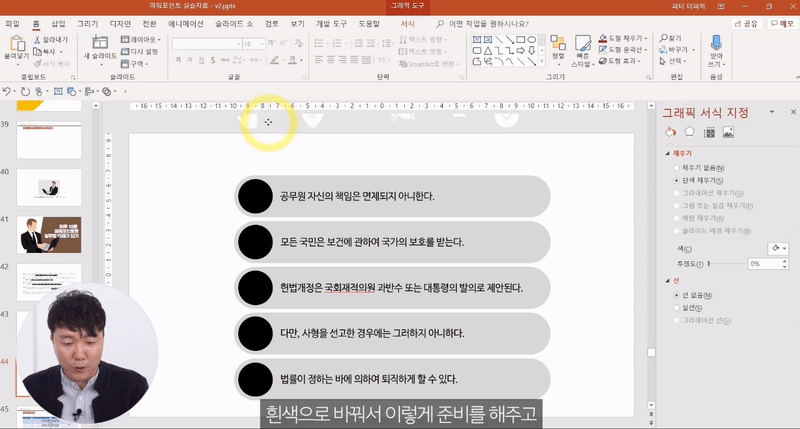Click 다시 설정 (Reset) slide icon
This screenshot has height=429, width=800.
[125, 52]
